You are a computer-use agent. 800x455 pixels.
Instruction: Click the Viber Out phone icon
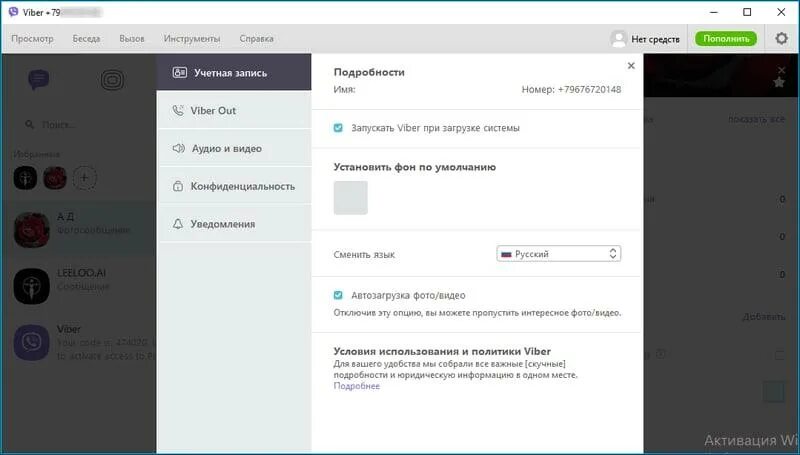(x=178, y=110)
